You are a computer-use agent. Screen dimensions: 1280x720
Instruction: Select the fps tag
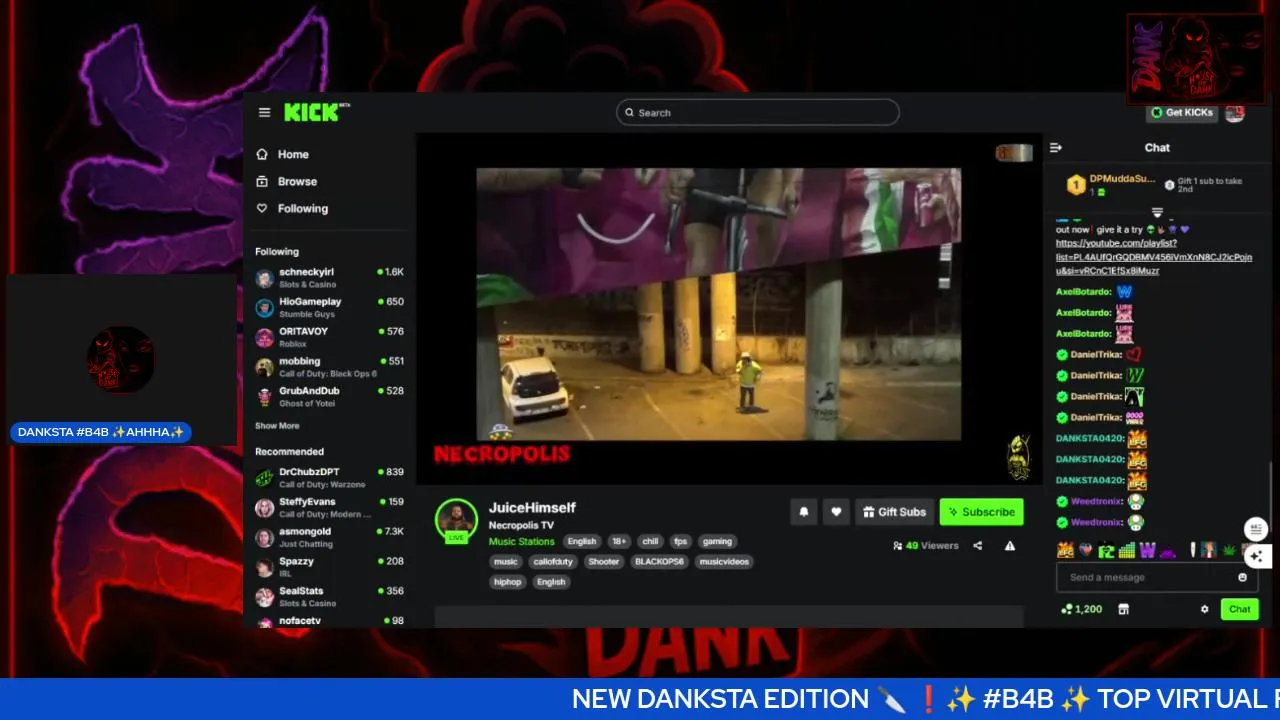coord(680,541)
